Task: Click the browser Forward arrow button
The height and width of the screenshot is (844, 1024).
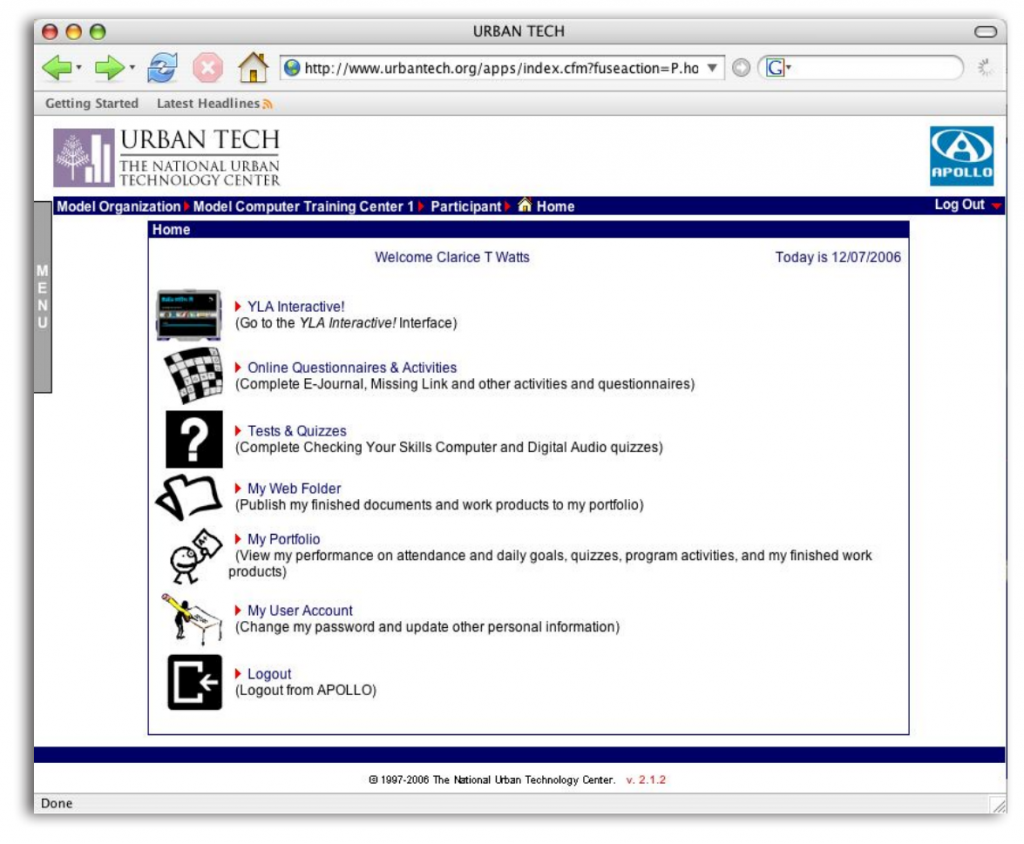Action: (109, 67)
